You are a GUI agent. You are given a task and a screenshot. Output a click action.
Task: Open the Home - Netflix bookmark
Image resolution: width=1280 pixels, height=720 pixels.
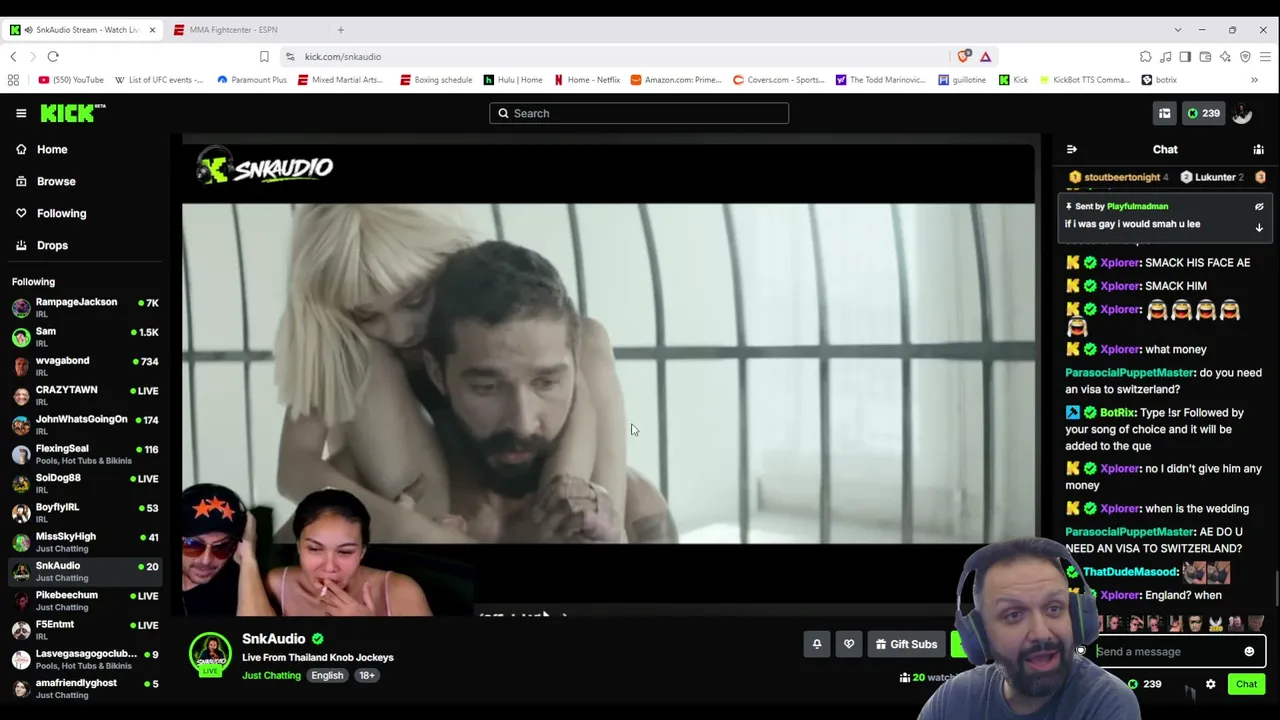pyautogui.click(x=587, y=80)
